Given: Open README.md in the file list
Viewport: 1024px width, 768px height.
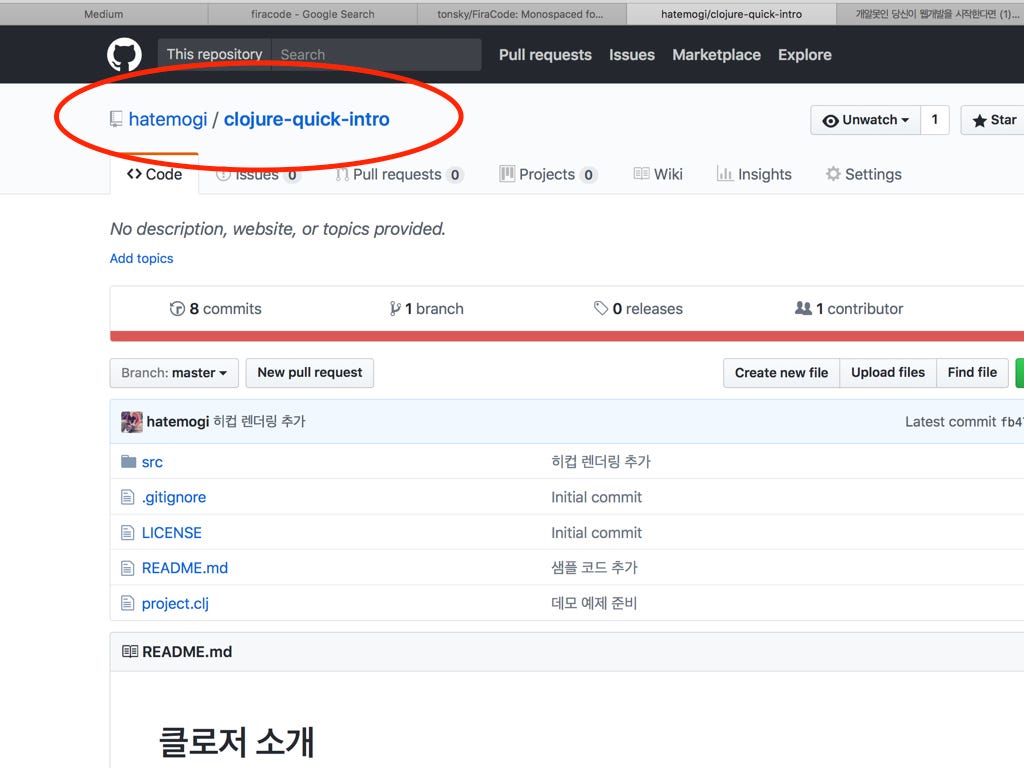Looking at the screenshot, I should [185, 568].
